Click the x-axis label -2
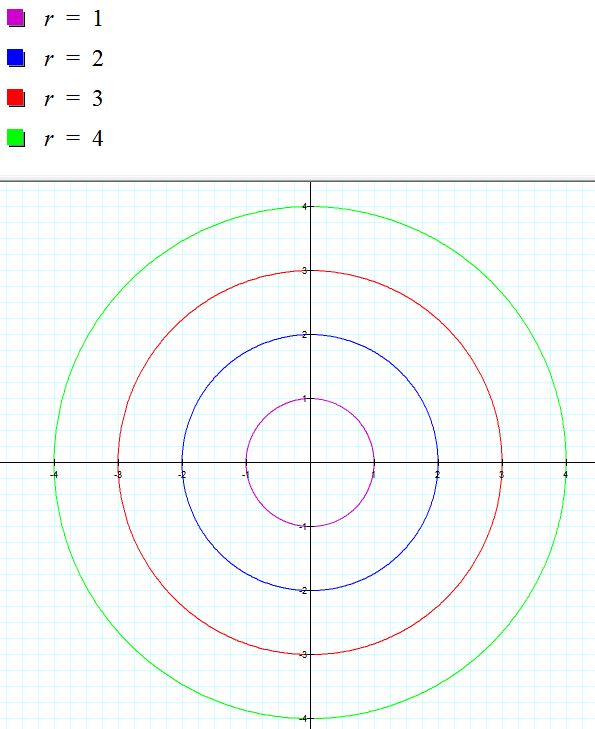 point(182,475)
